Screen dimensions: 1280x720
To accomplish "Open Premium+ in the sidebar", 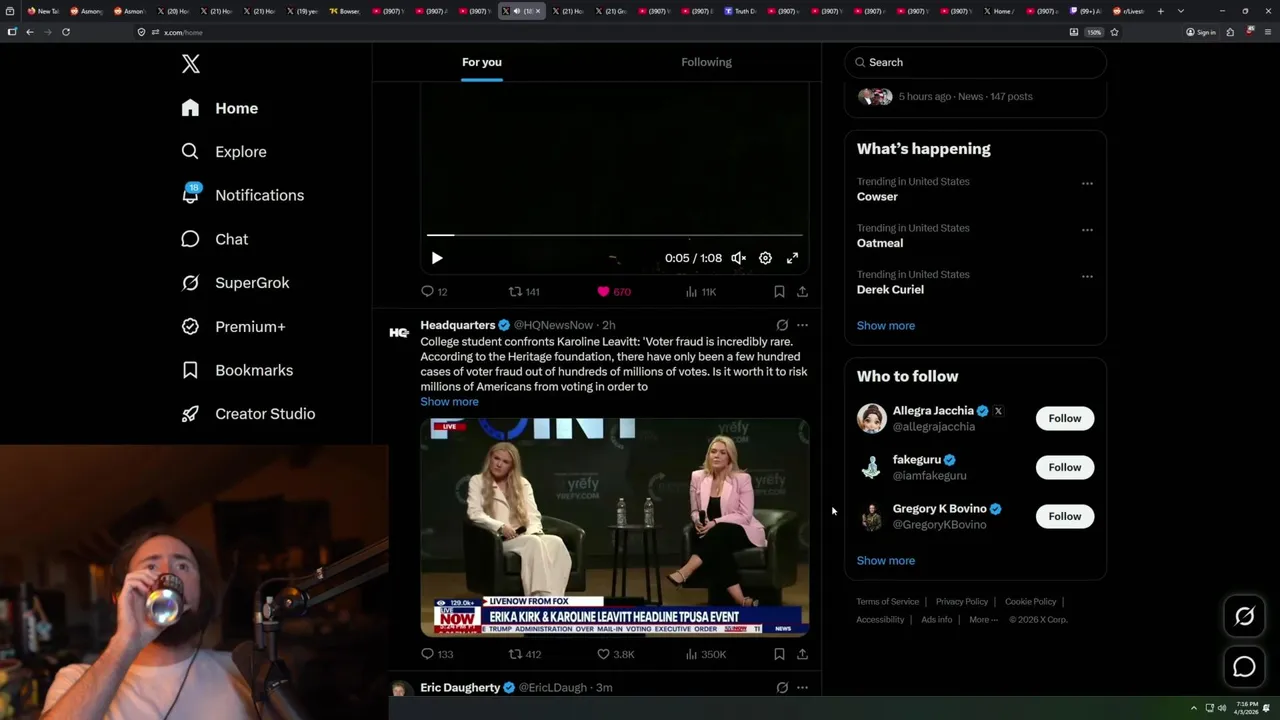I will point(233,326).
